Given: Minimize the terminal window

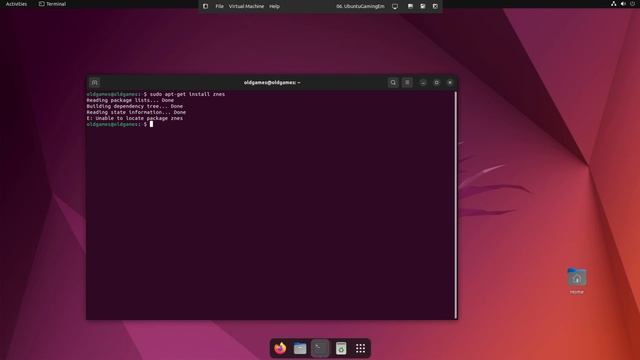Looking at the screenshot, I should tap(423, 82).
